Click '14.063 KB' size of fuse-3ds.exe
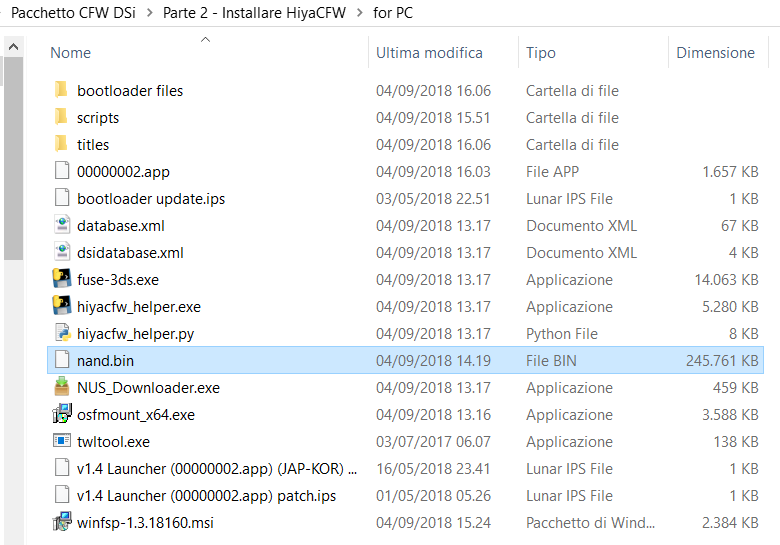780x545 pixels. (726, 279)
